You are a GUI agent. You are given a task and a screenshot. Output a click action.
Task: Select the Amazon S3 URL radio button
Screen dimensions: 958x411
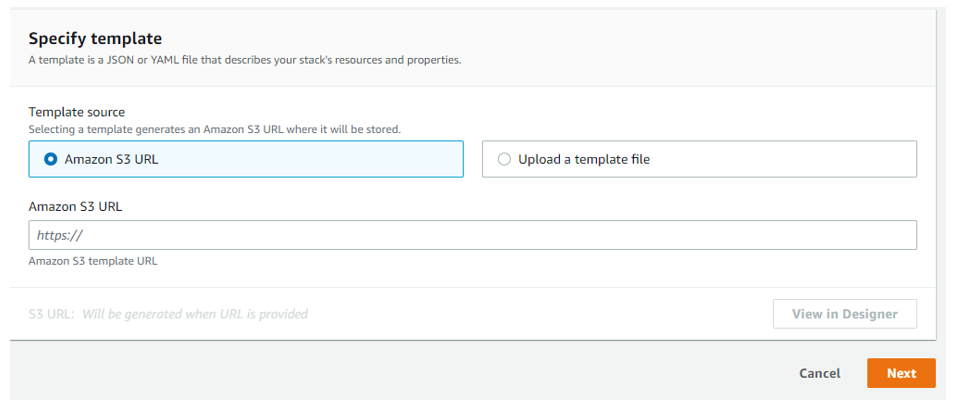coord(50,159)
